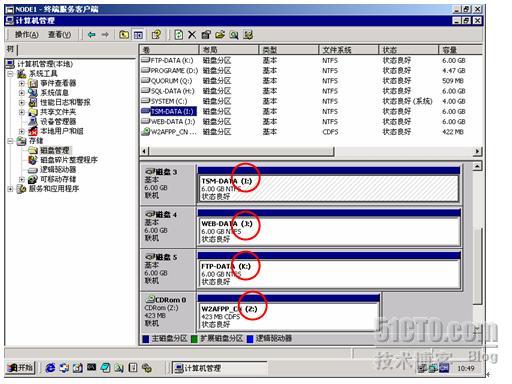Click the Refresh icon in the toolbar

[x=178, y=34]
